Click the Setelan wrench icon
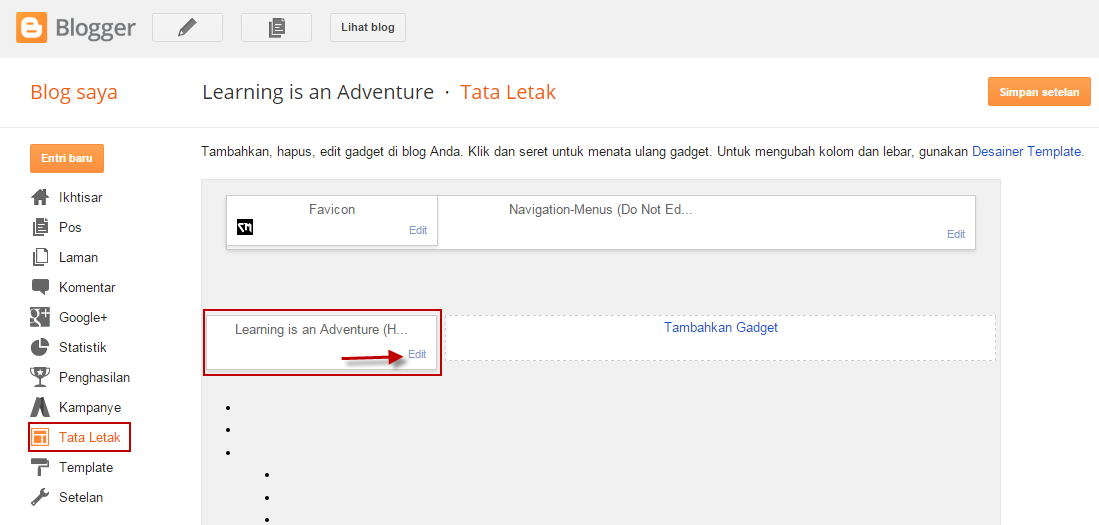 (x=40, y=497)
